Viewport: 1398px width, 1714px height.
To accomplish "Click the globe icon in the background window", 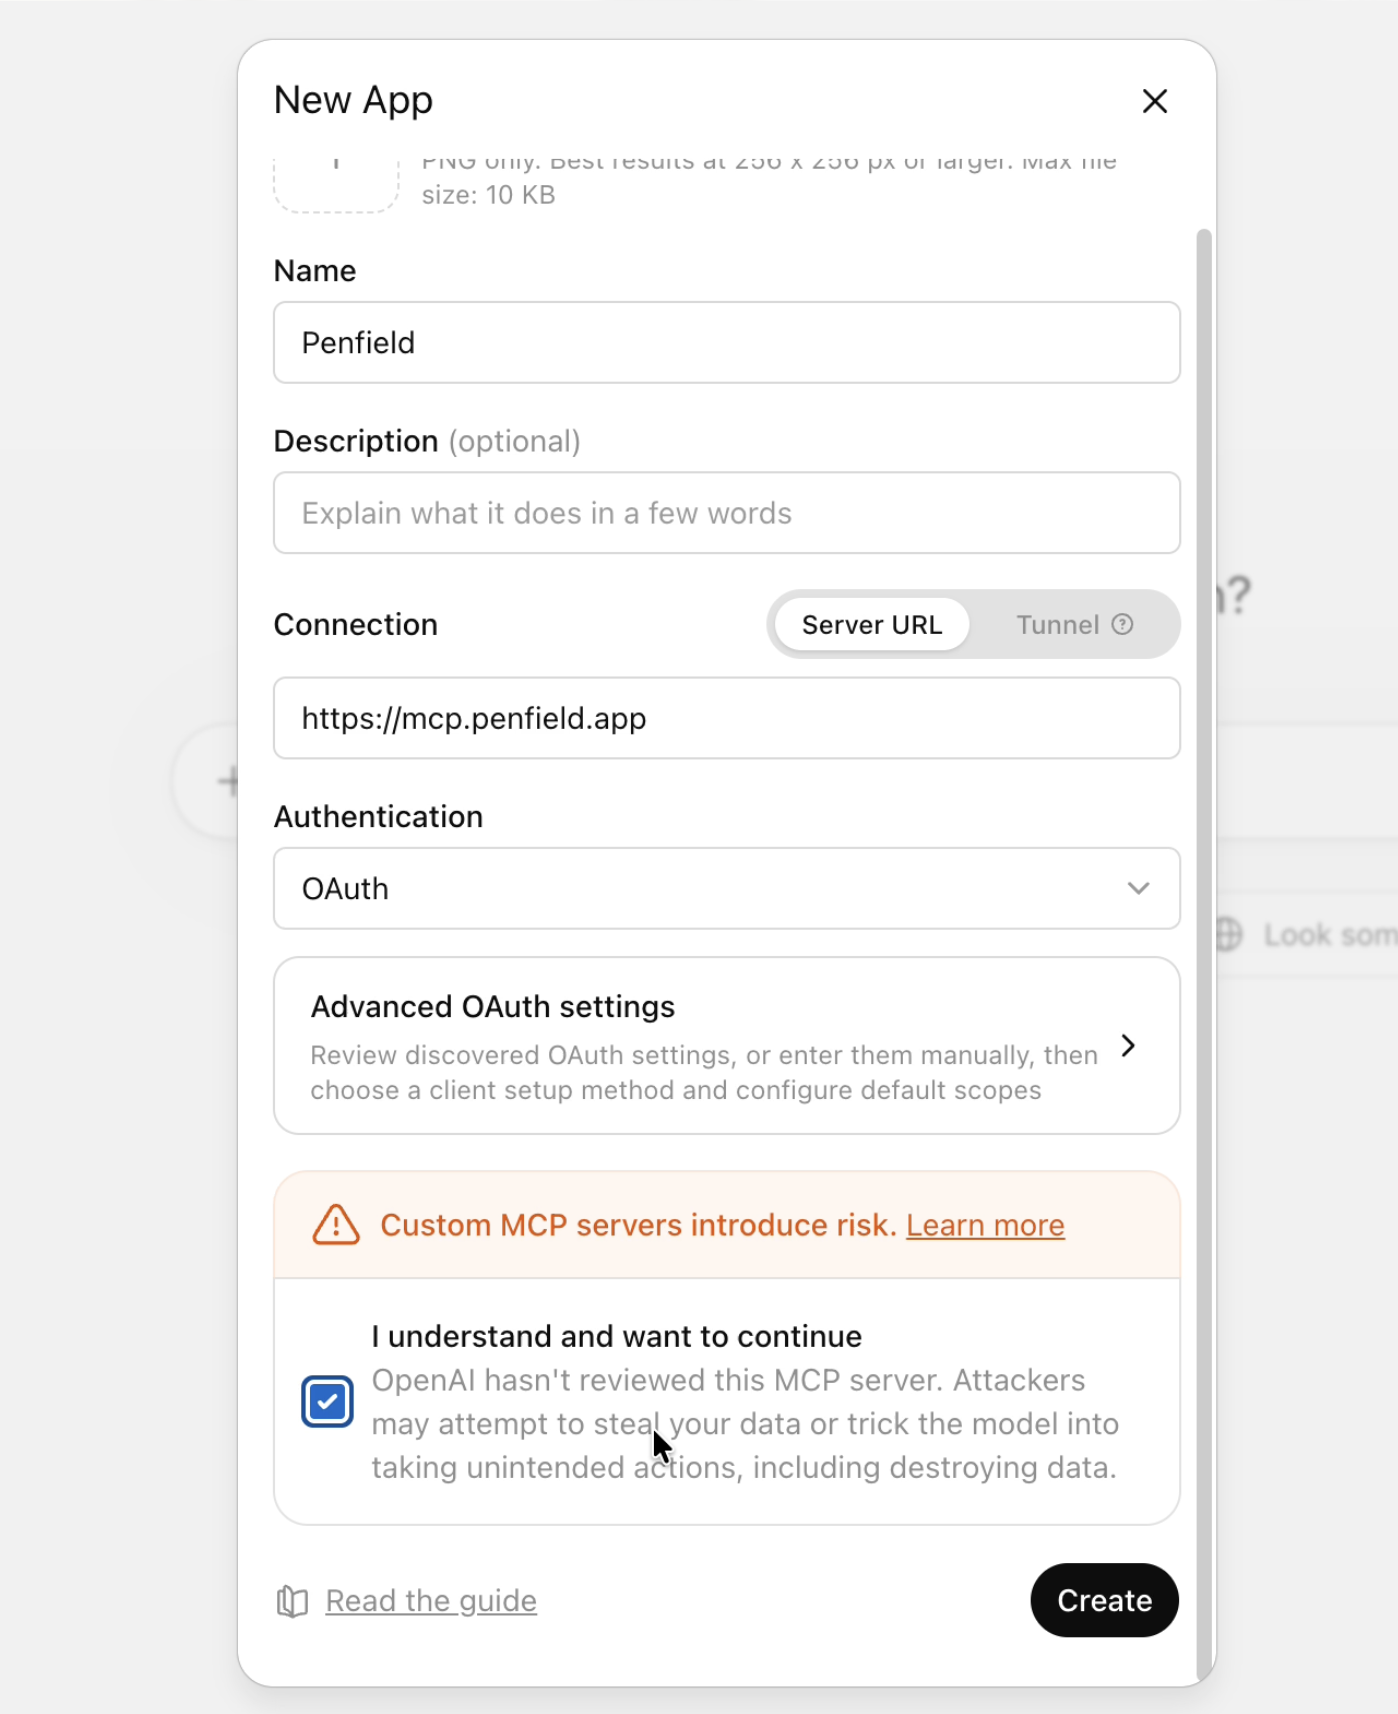I will [x=1228, y=935].
